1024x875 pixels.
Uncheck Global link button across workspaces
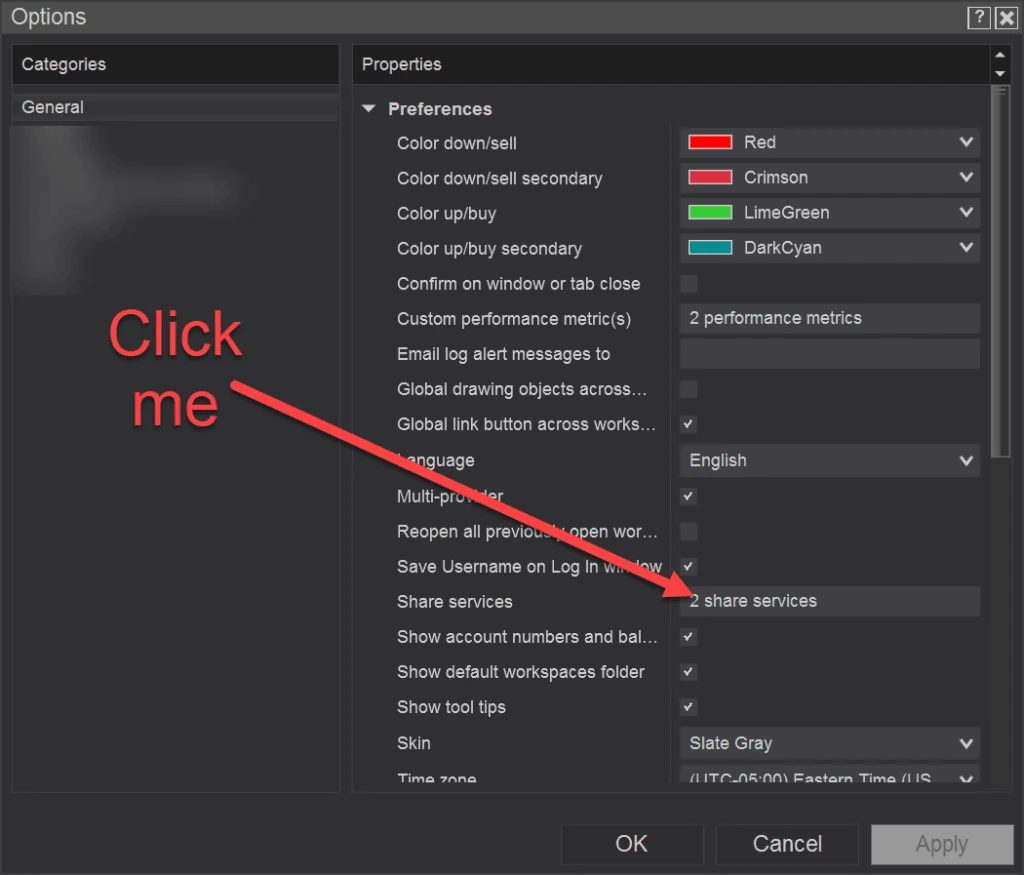point(688,424)
